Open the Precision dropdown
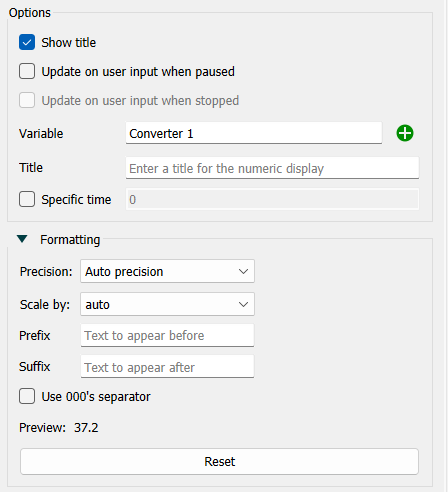 [x=167, y=271]
